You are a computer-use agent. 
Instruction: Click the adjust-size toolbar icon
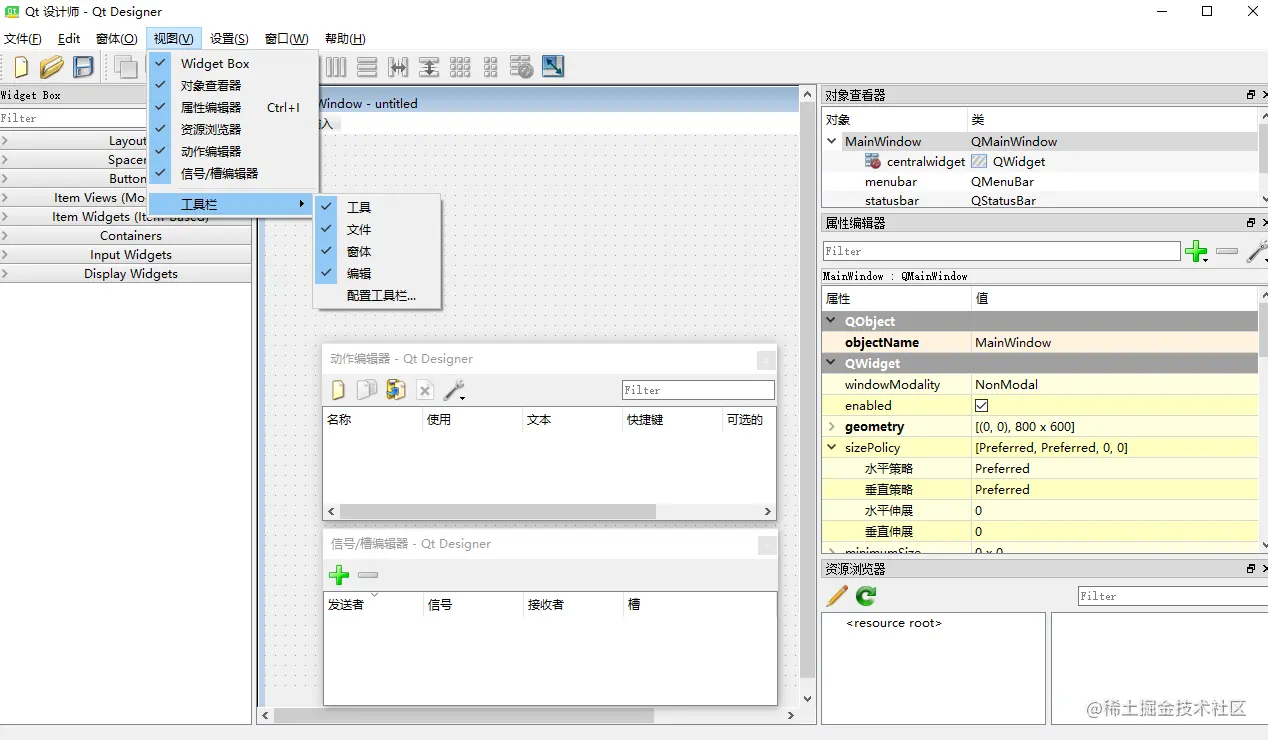tap(551, 67)
